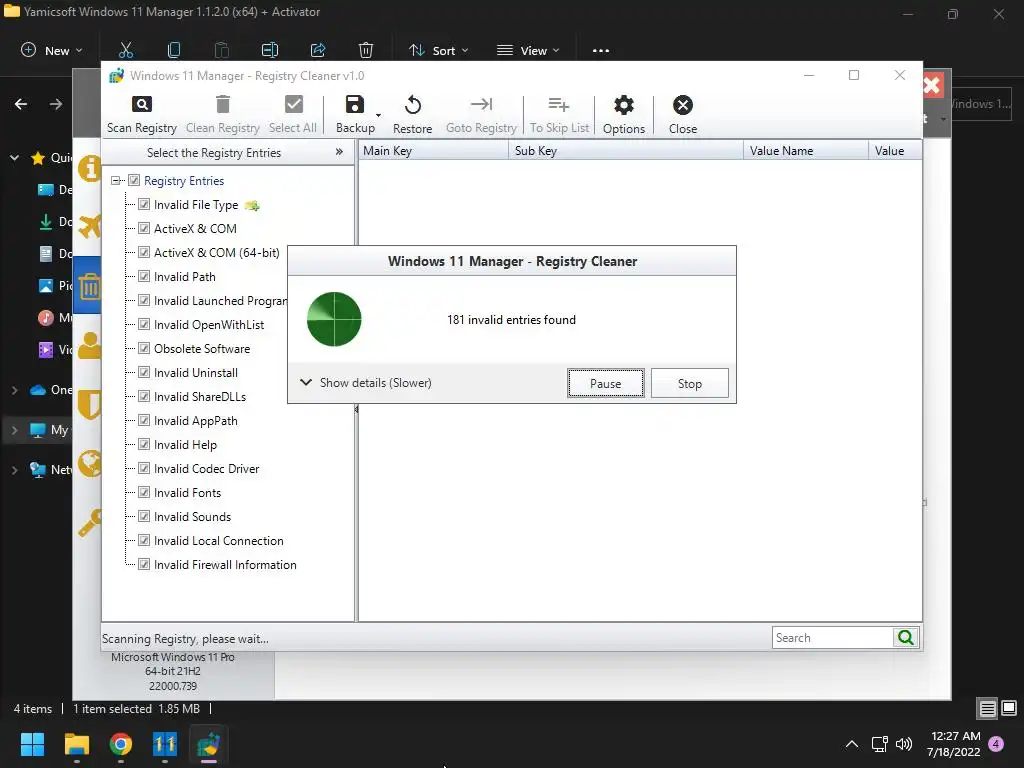Switch to large thumbnails view icon
Screen dimensions: 1024x768
1009,709
